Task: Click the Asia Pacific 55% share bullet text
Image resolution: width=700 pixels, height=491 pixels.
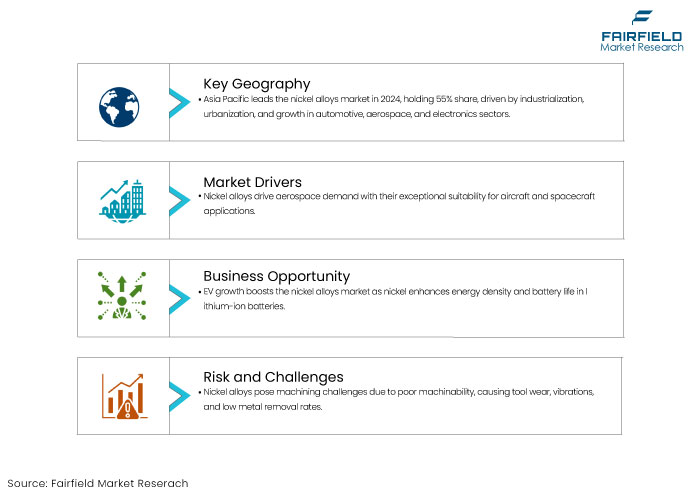Action: tap(391, 106)
